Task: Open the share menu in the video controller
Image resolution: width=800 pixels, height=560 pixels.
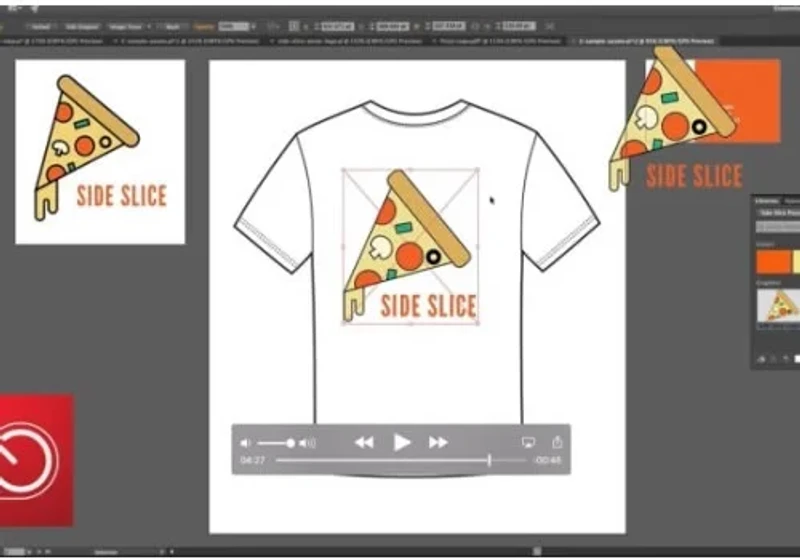Action: pyautogui.click(x=557, y=442)
